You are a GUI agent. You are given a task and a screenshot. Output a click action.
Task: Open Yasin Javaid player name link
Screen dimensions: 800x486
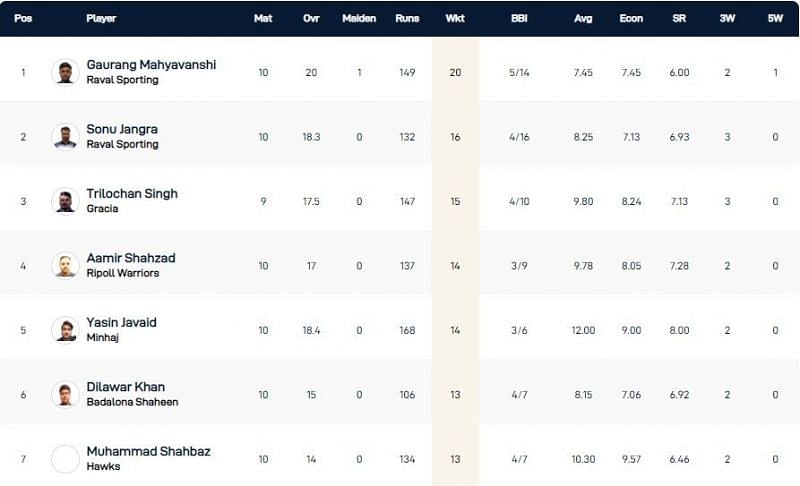pos(122,323)
